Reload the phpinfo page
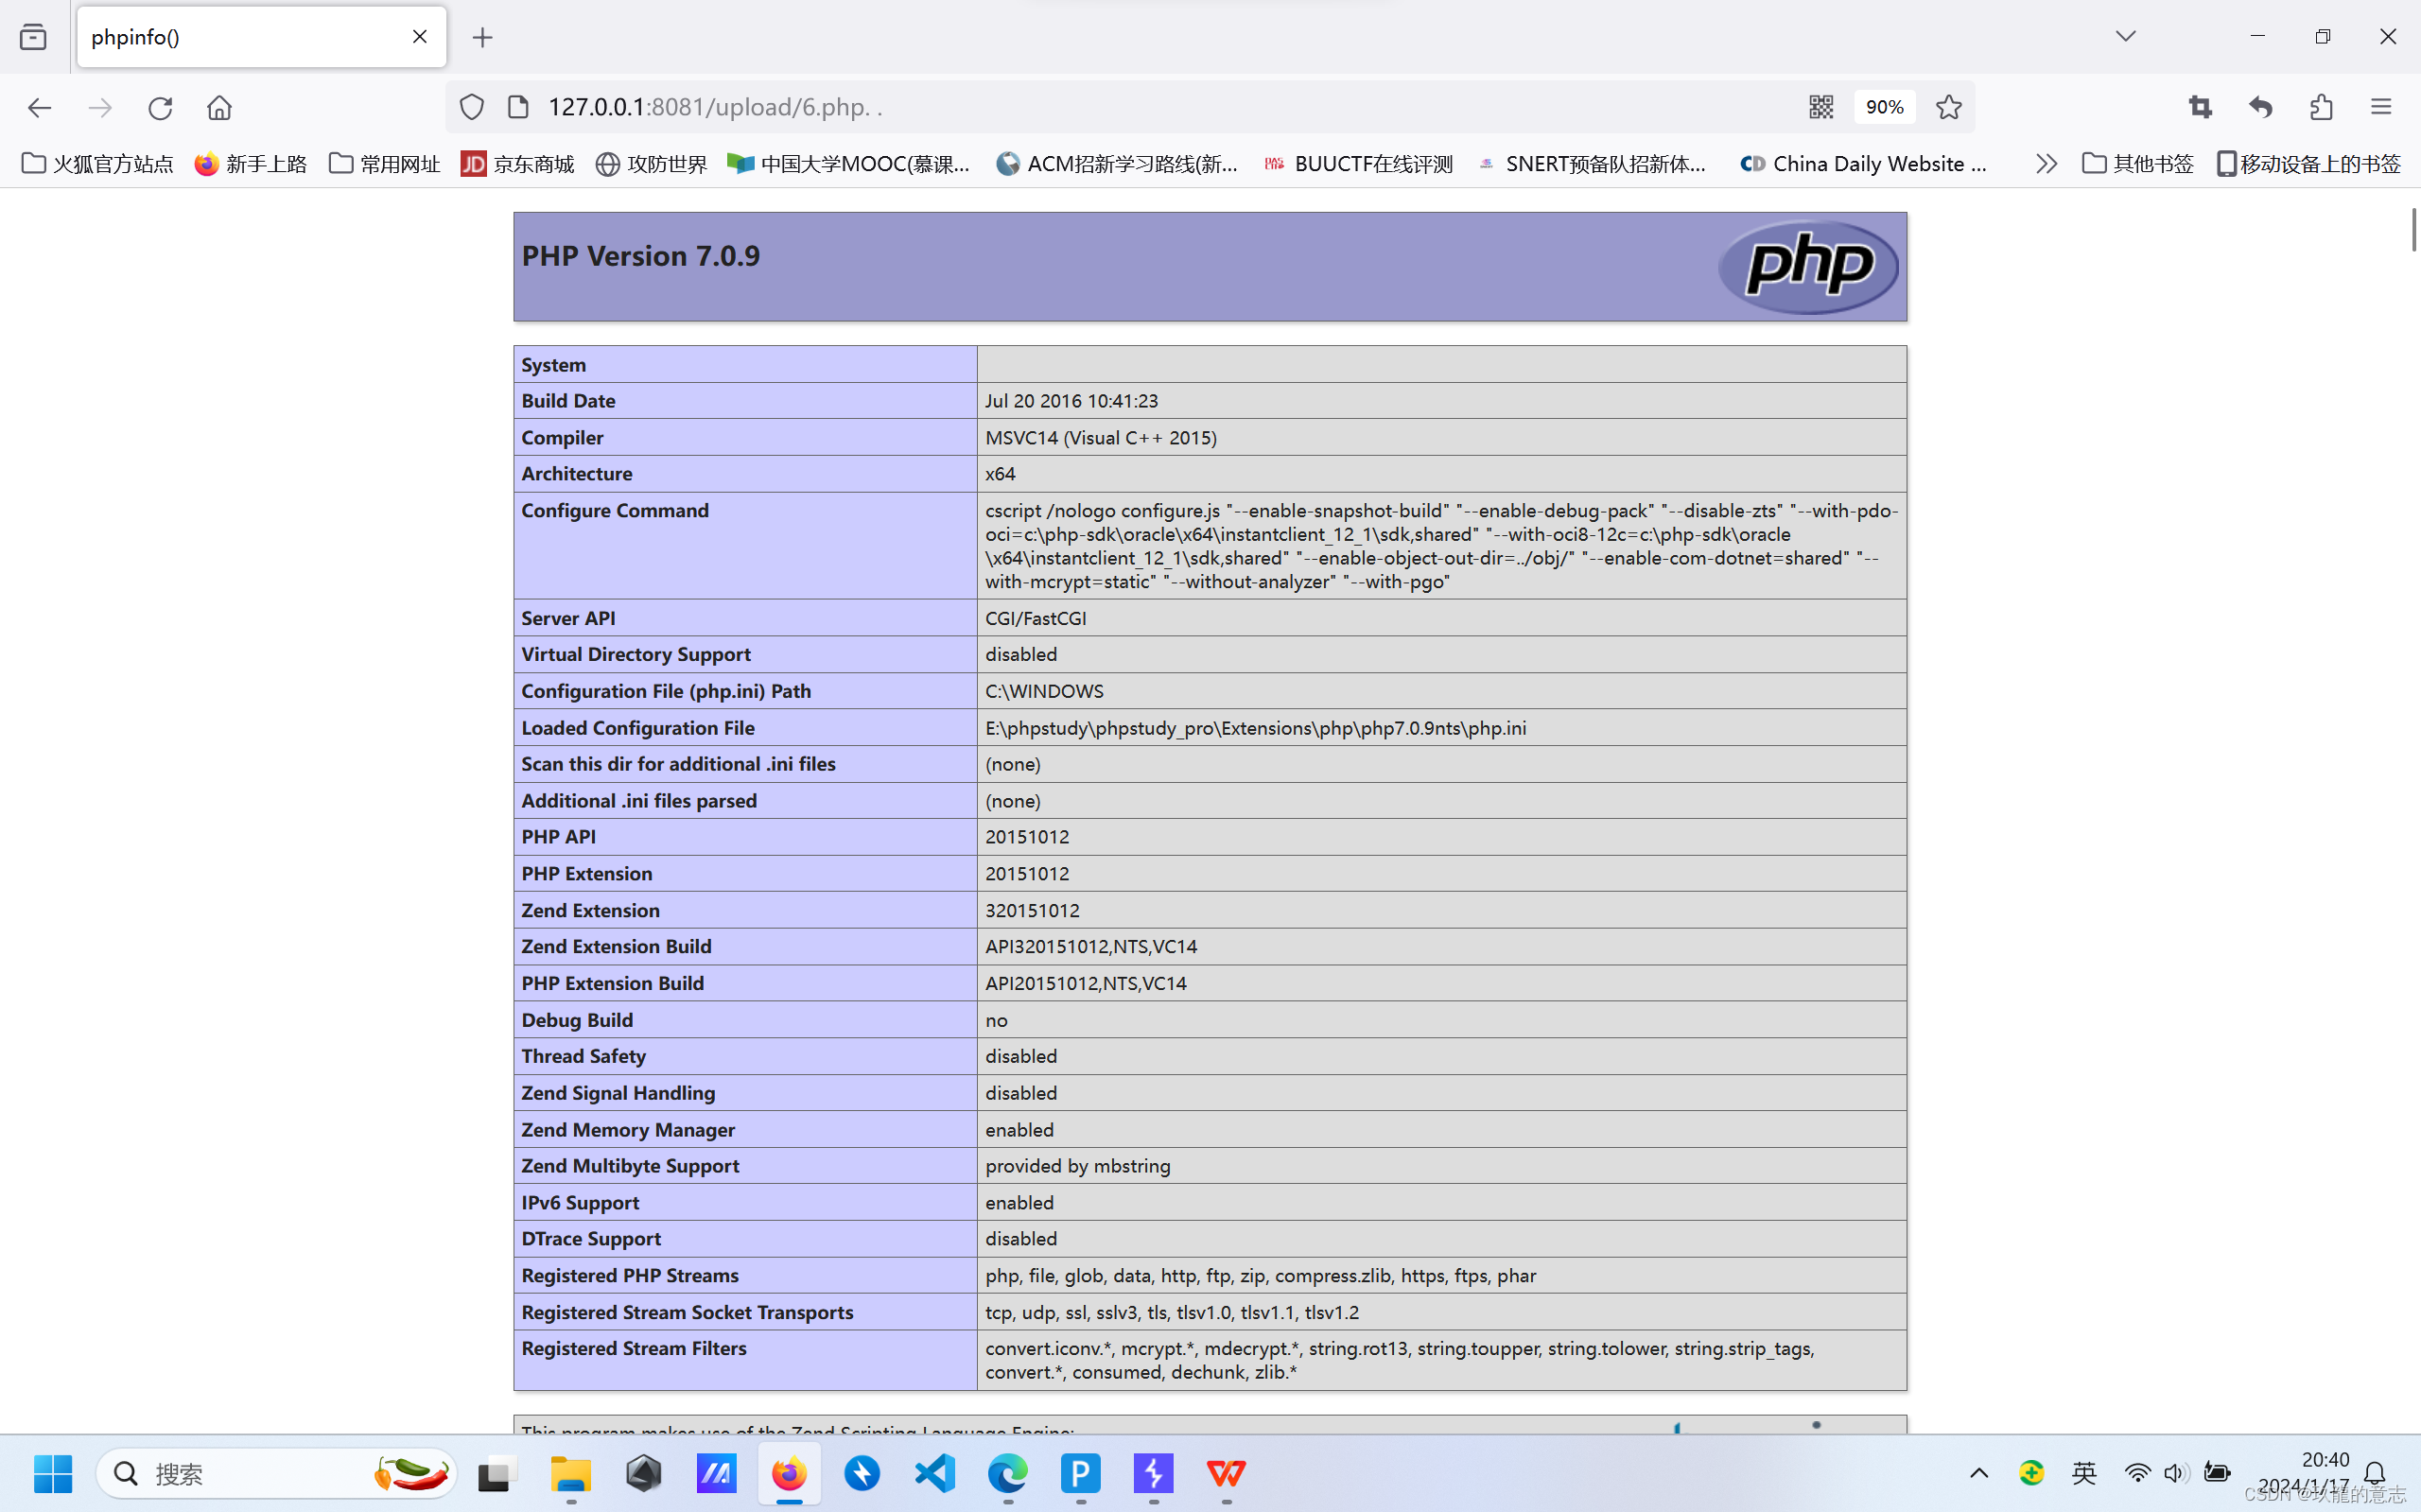The width and height of the screenshot is (2421, 1512). click(x=160, y=107)
